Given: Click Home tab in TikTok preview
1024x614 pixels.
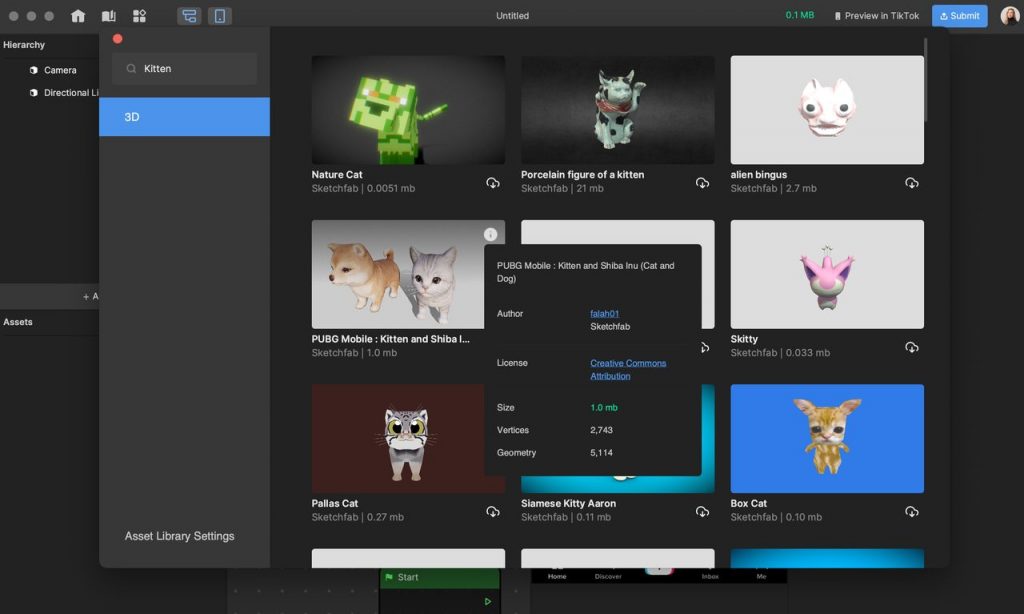Looking at the screenshot, I should pos(557,576).
